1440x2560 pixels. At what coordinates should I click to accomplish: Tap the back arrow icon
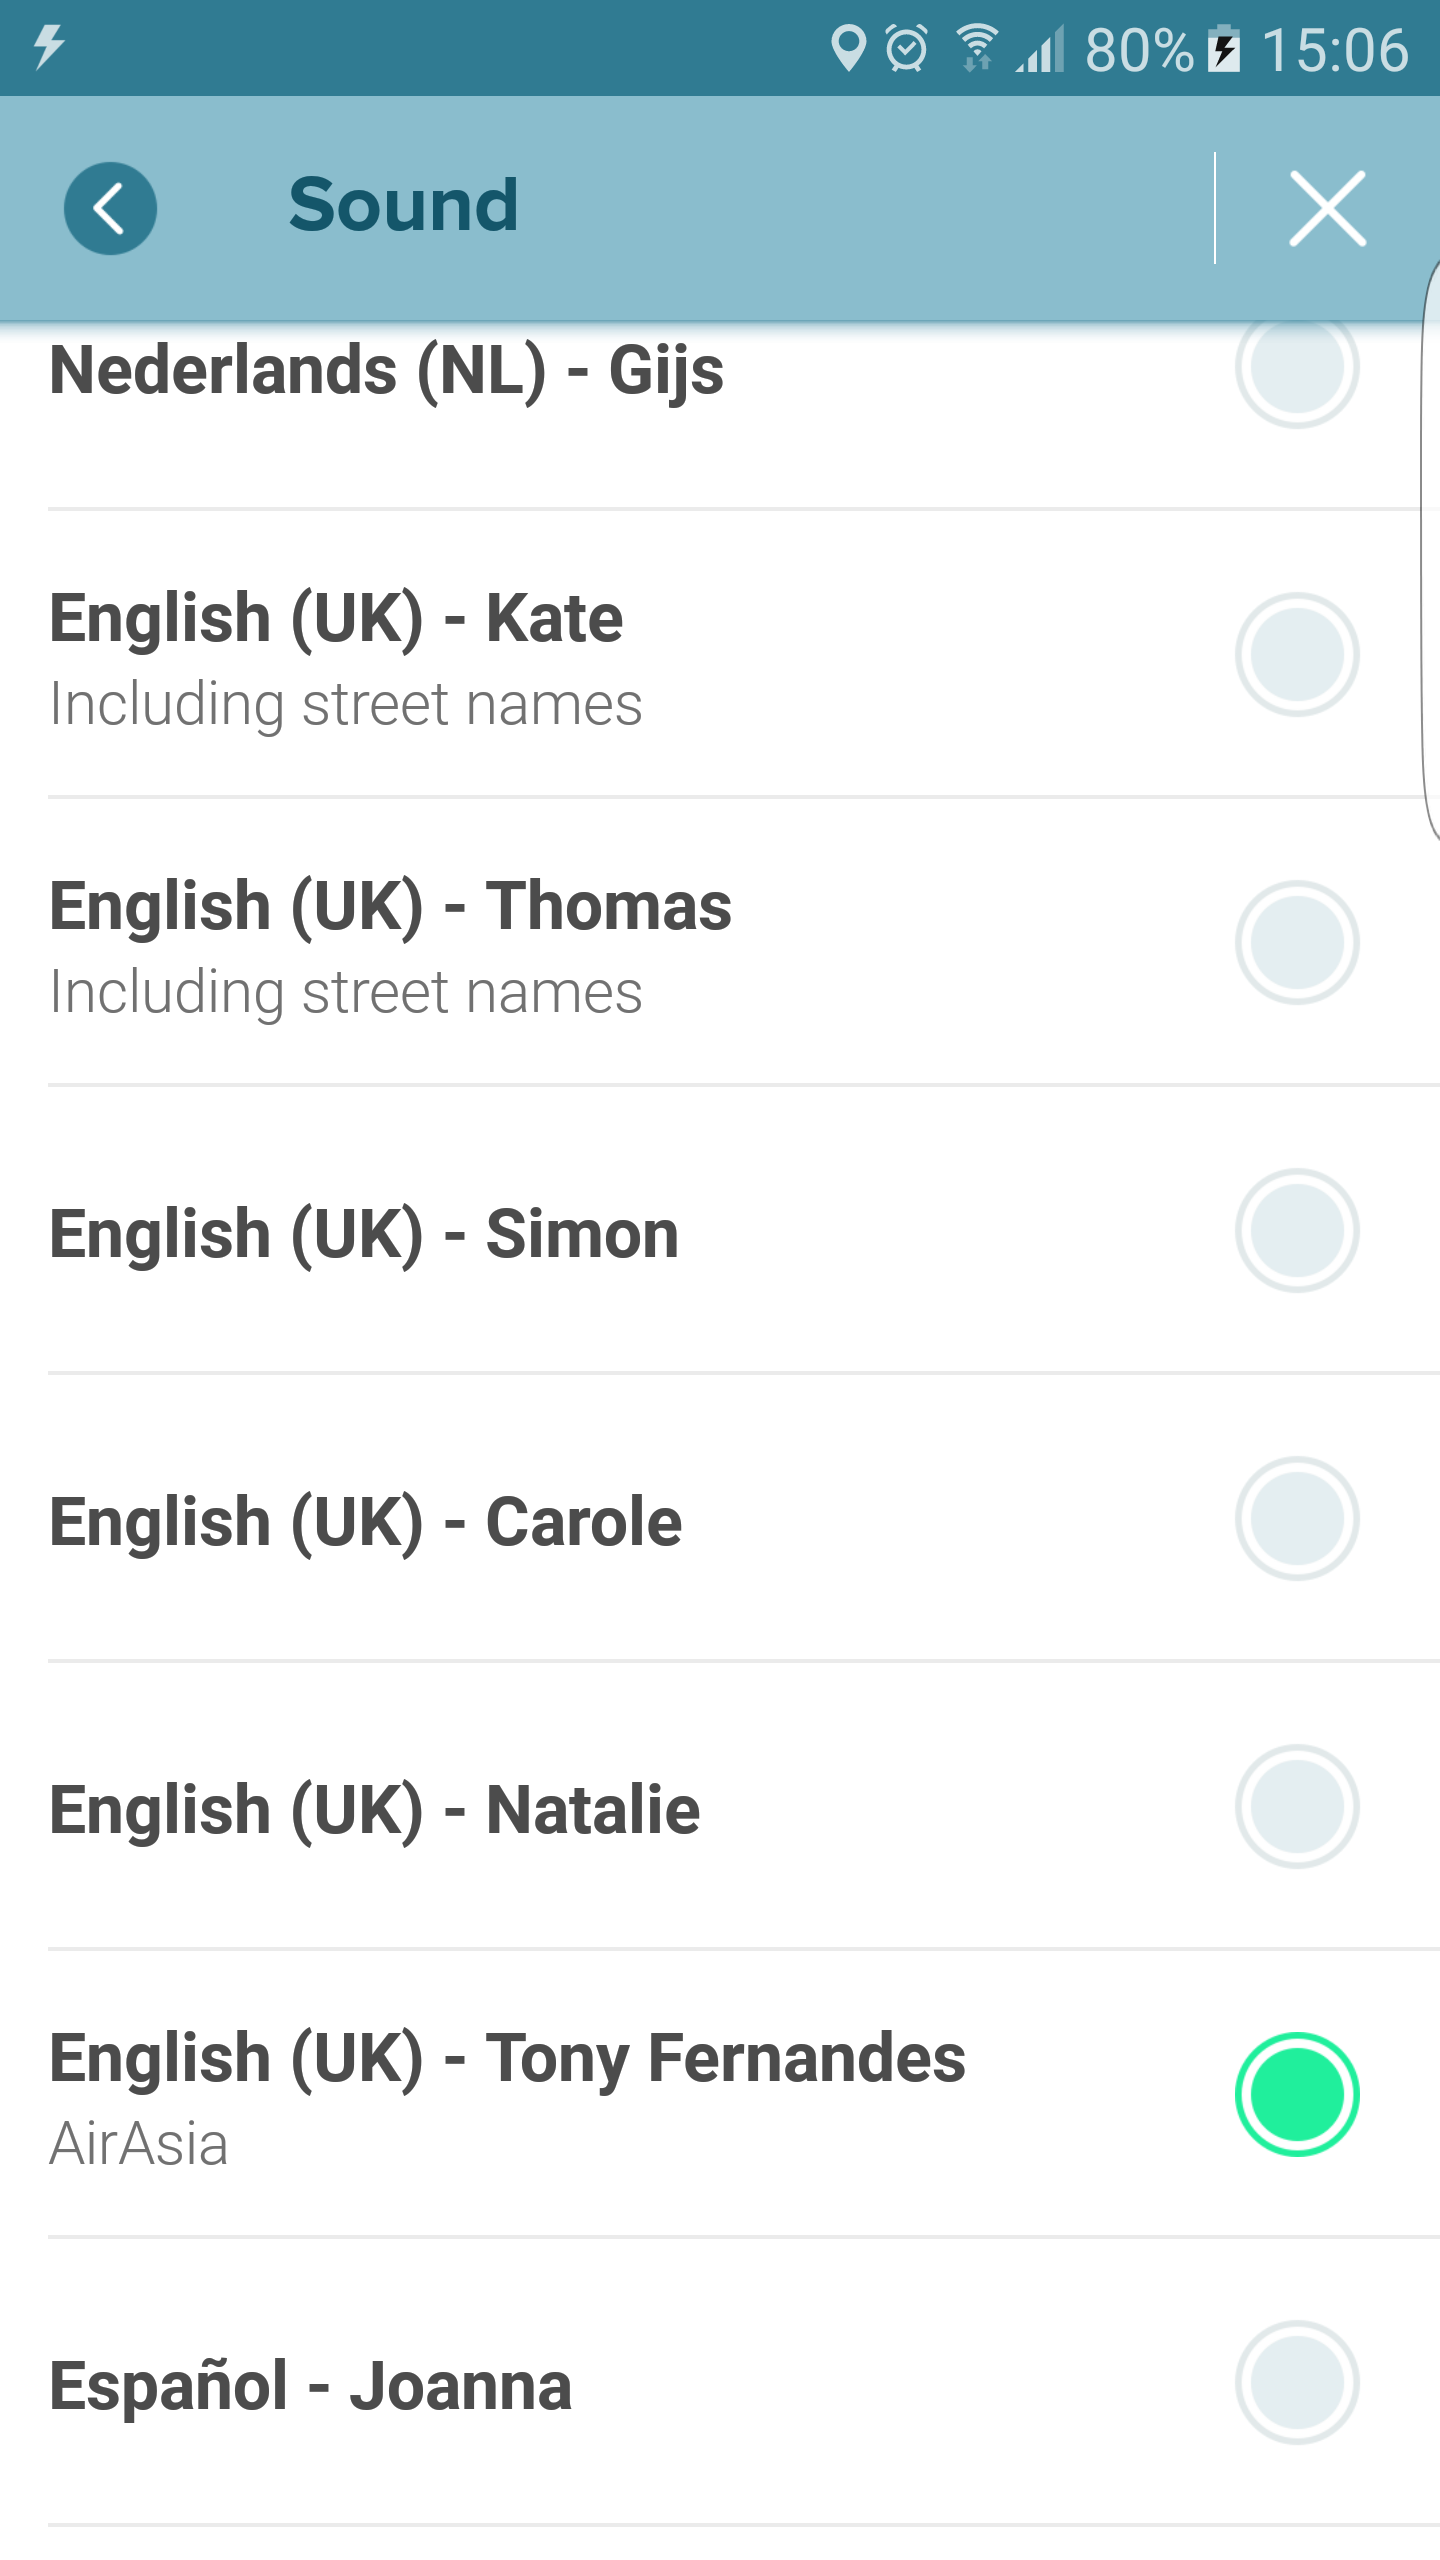tap(110, 208)
